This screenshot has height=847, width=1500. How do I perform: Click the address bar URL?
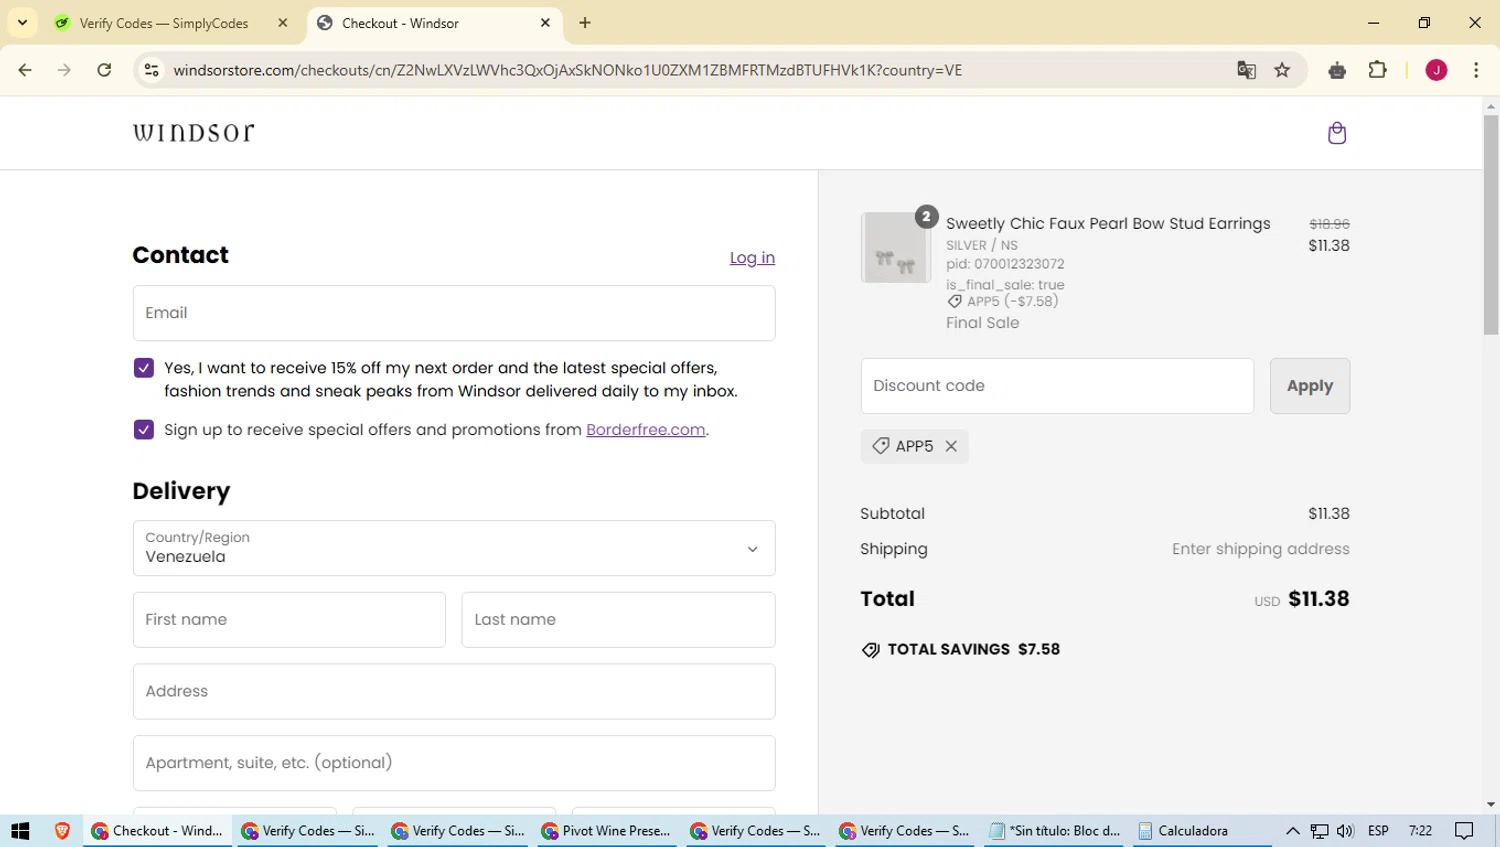click(567, 70)
